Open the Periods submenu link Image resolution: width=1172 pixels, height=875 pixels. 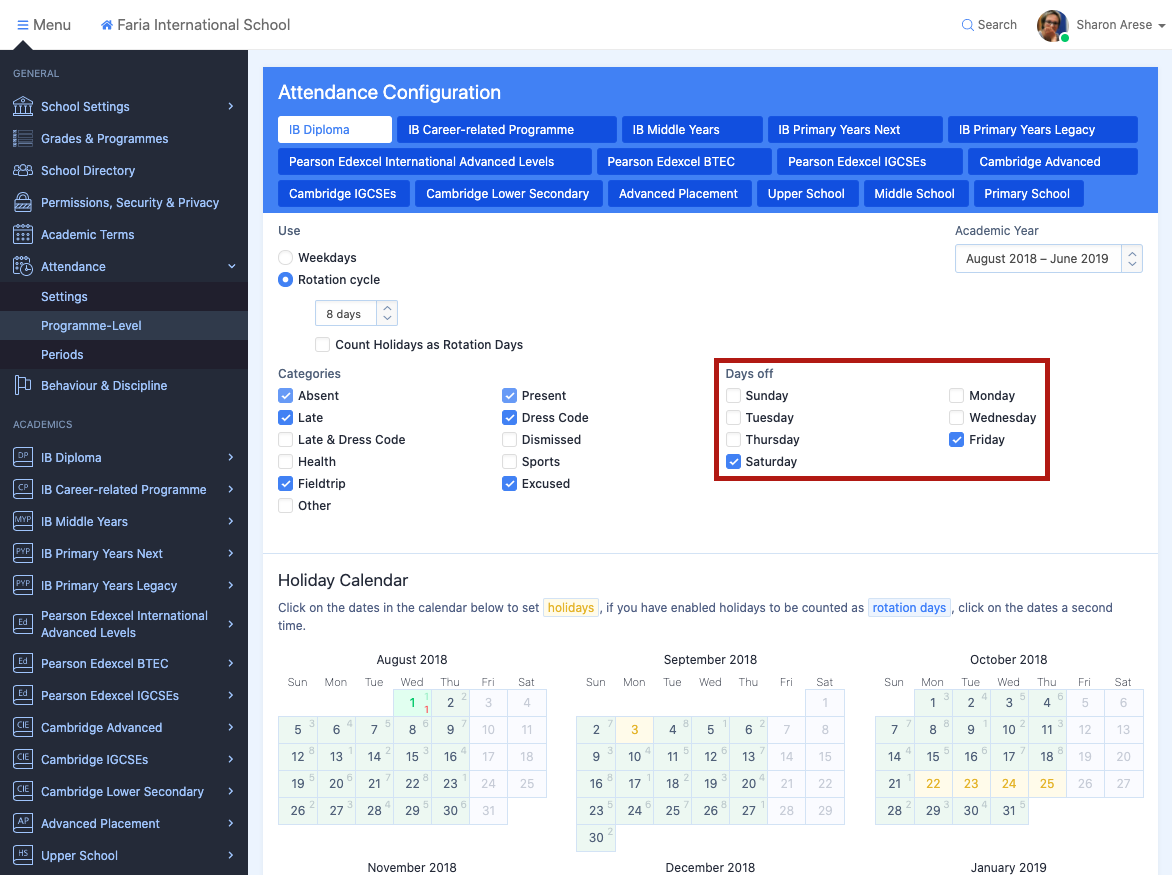62,355
